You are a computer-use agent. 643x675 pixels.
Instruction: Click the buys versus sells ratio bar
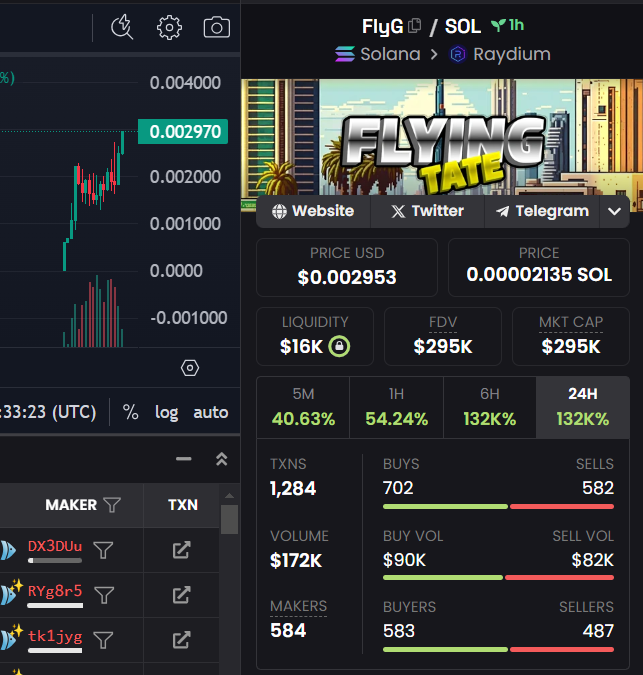click(498, 507)
